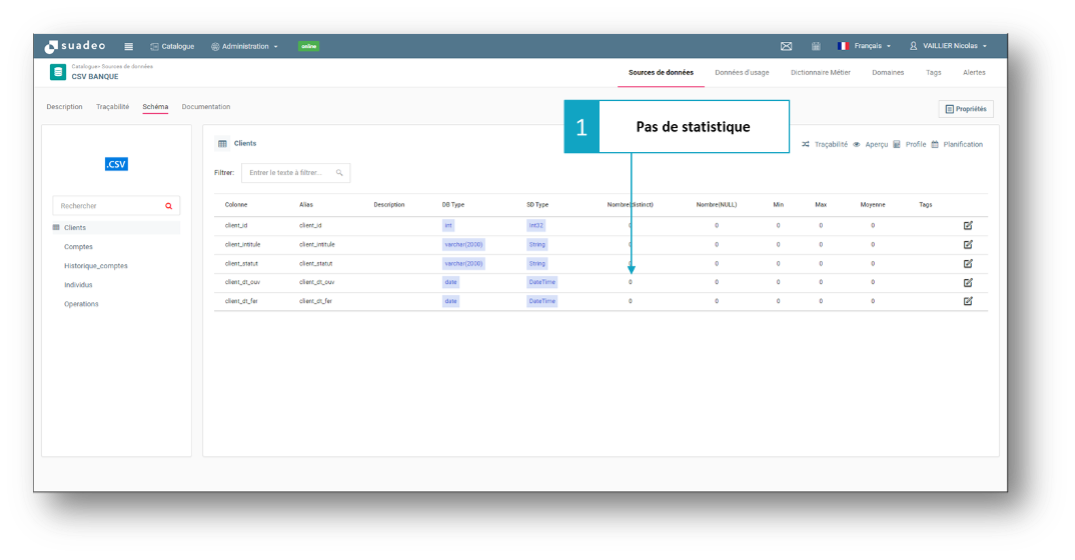Click DateTime tag in client_dt_ouv row
1075x560 pixels.
pyautogui.click(x=542, y=282)
